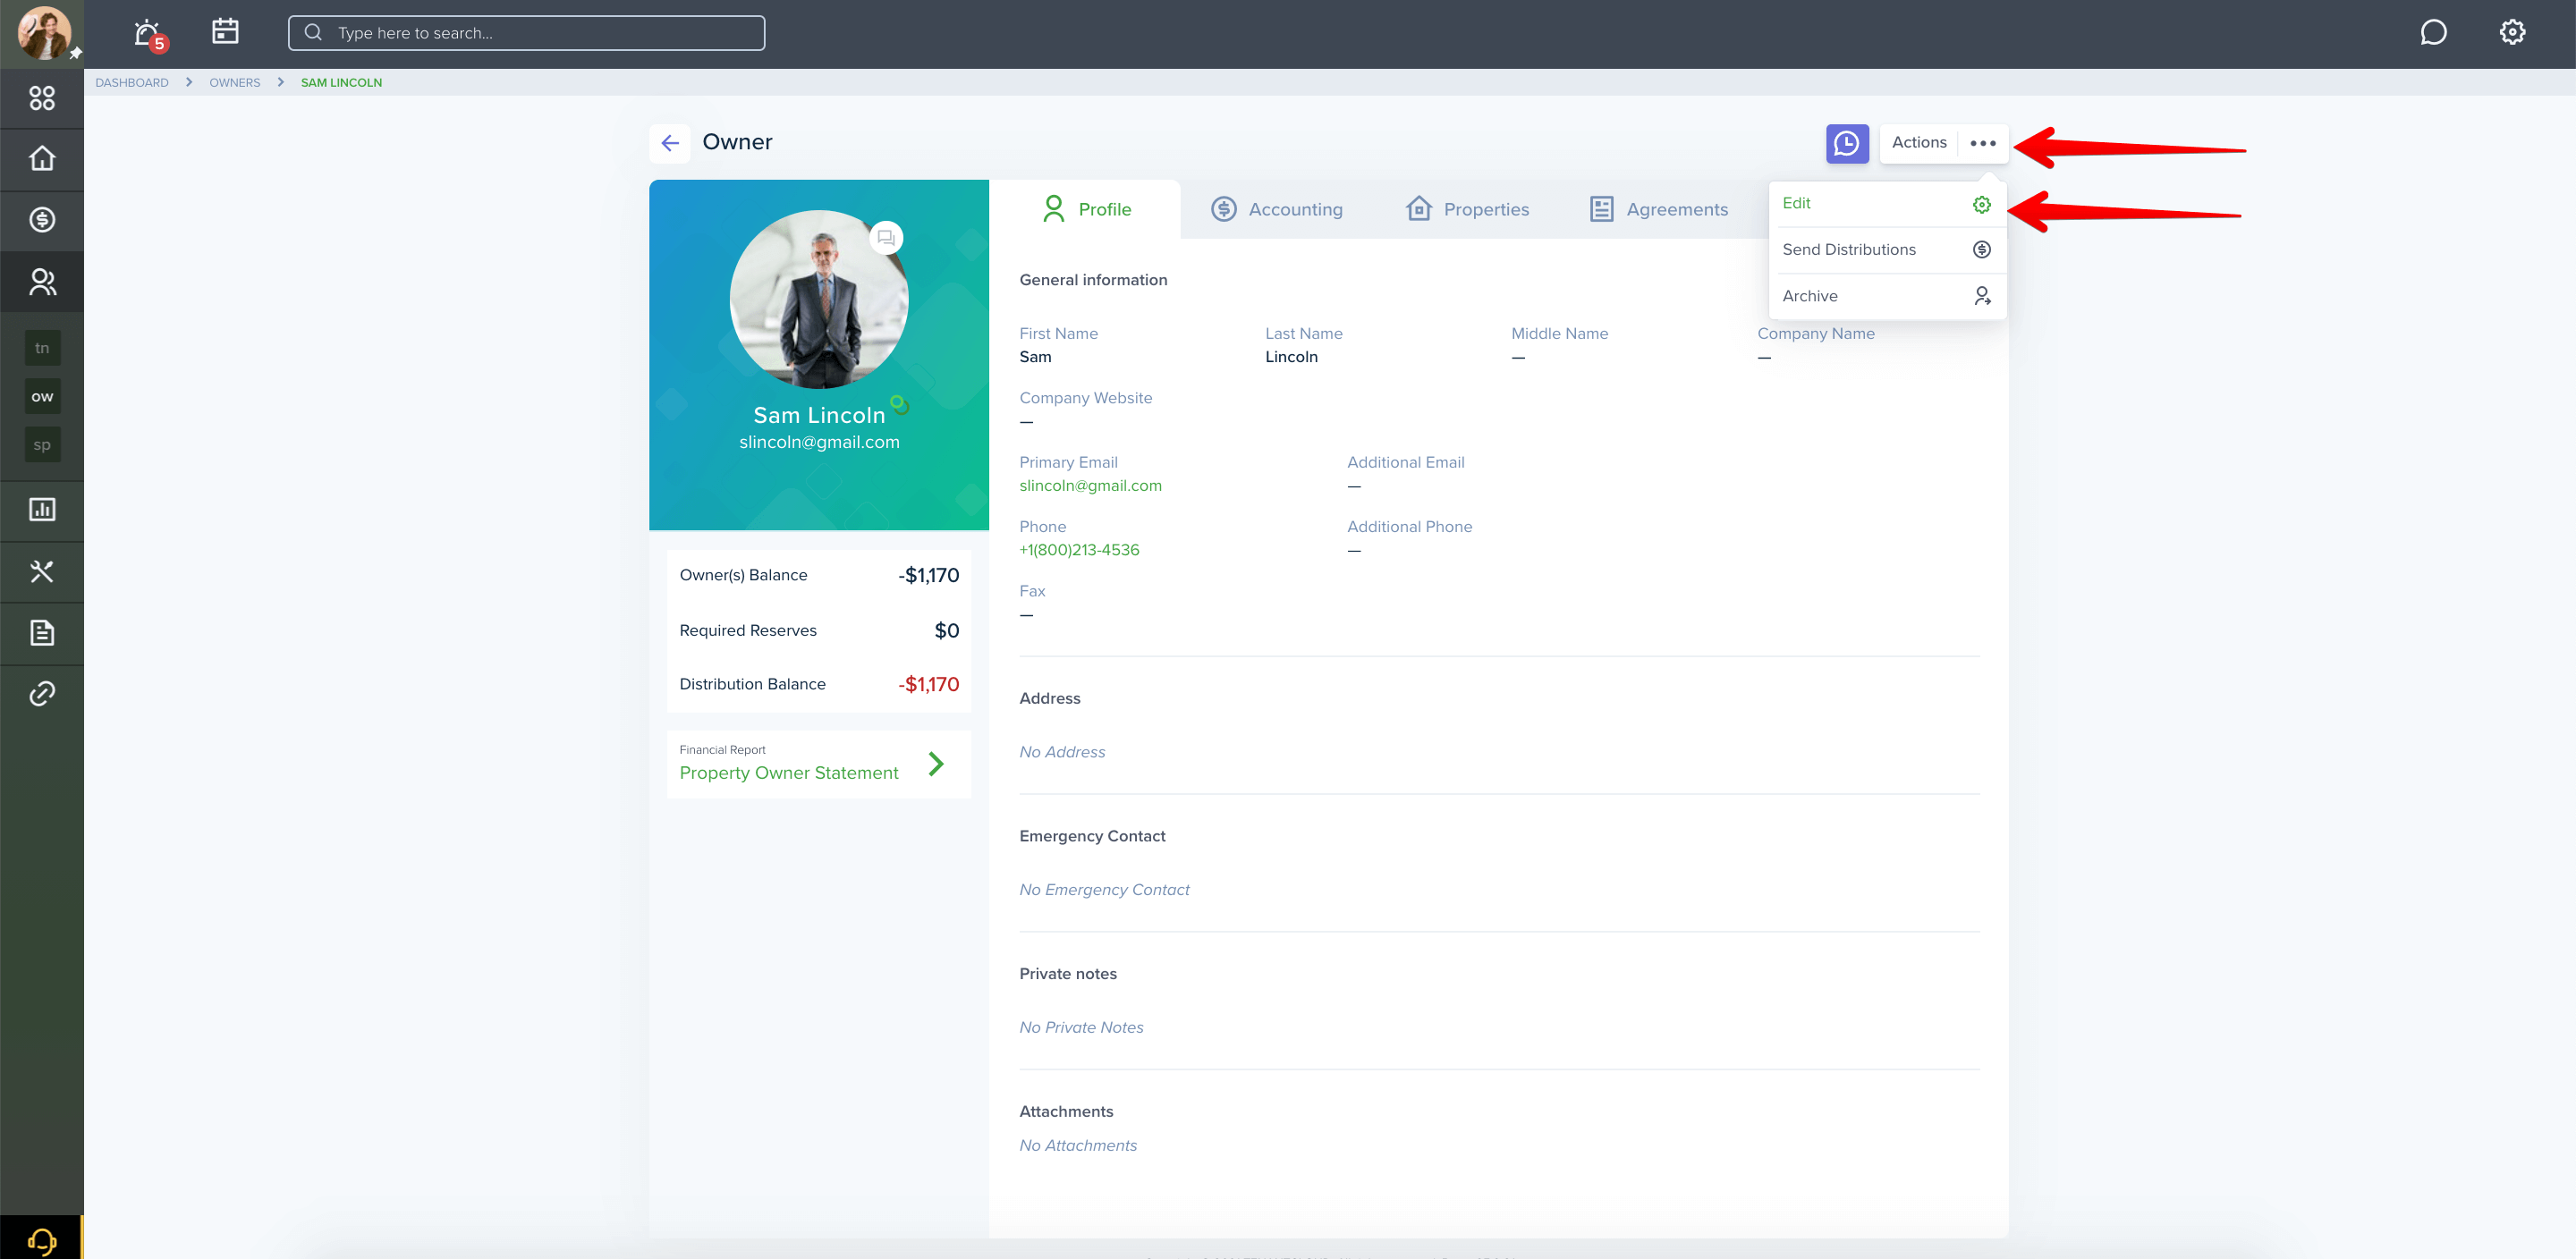Open the accounting dollar icon in sidebar
2576x1259 pixels.
pos(42,220)
